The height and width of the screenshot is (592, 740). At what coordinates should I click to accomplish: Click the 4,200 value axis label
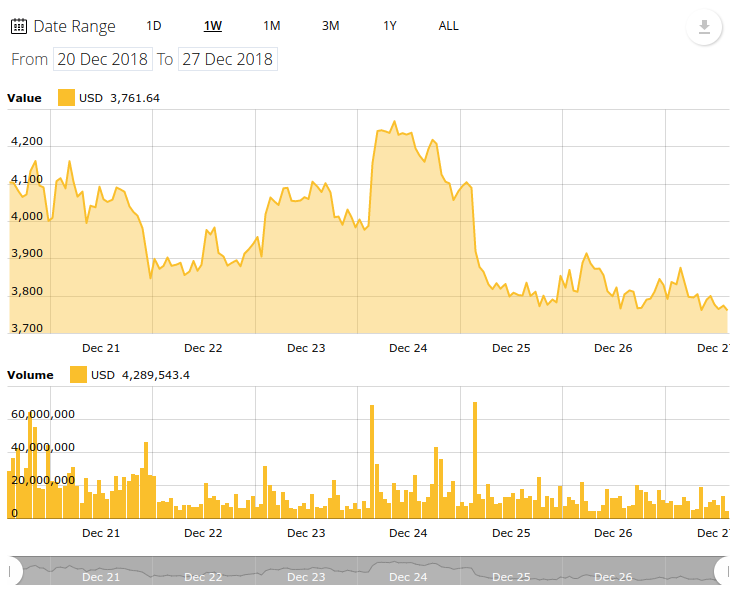click(x=27, y=141)
